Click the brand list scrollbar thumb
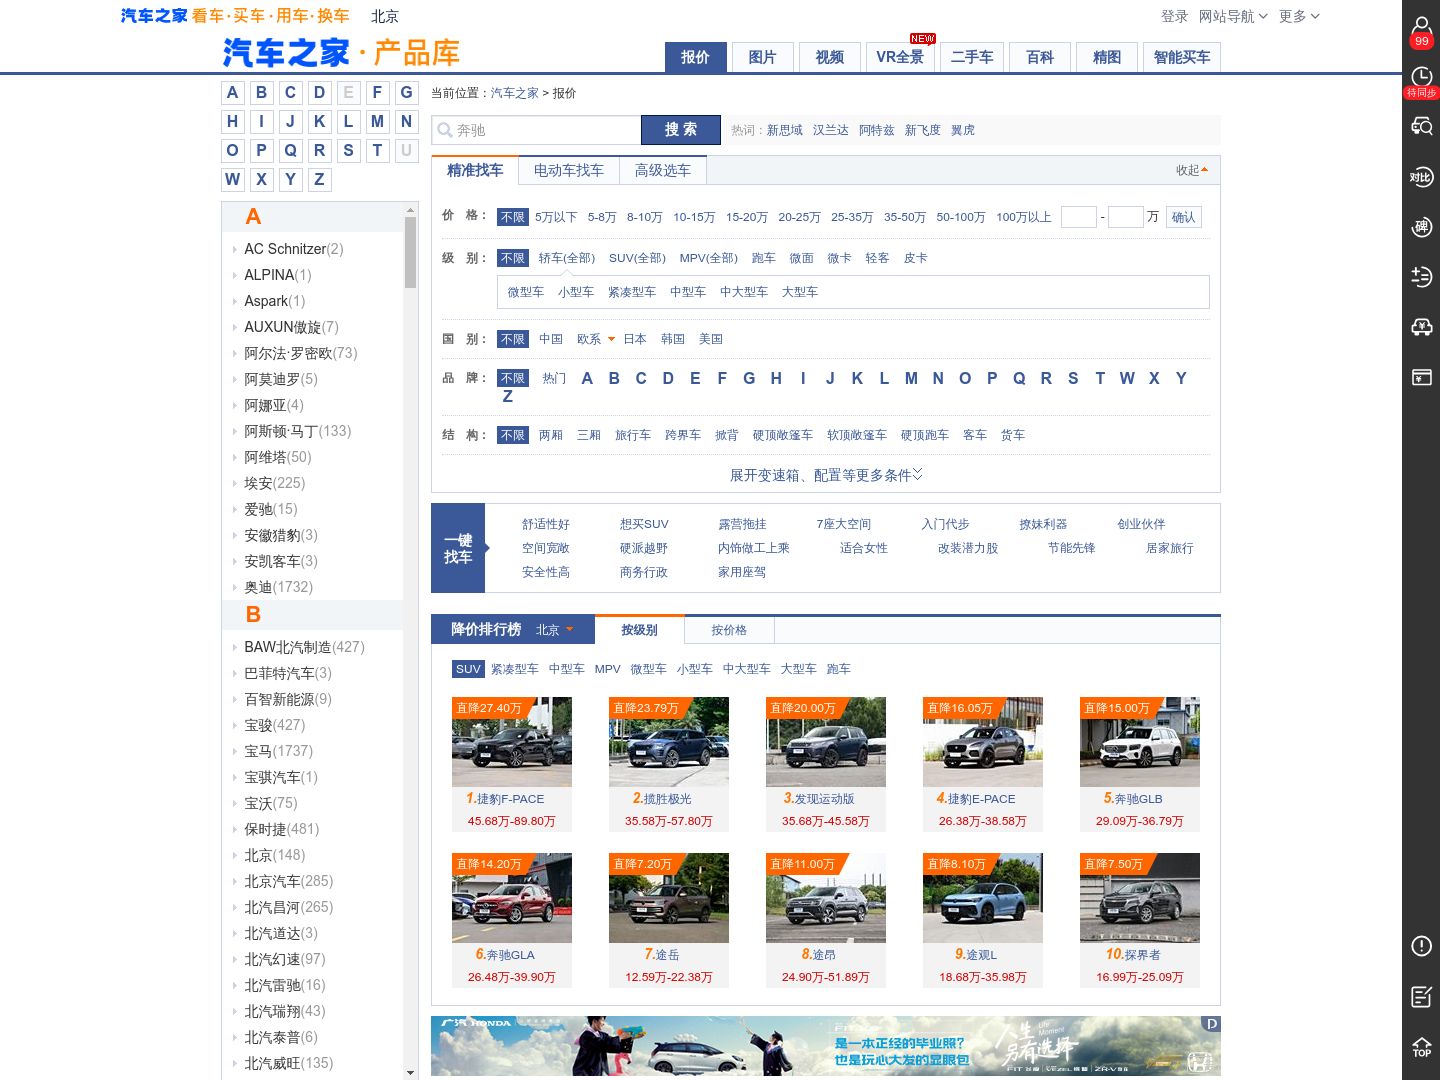The height and width of the screenshot is (1080, 1440). pyautogui.click(x=410, y=253)
